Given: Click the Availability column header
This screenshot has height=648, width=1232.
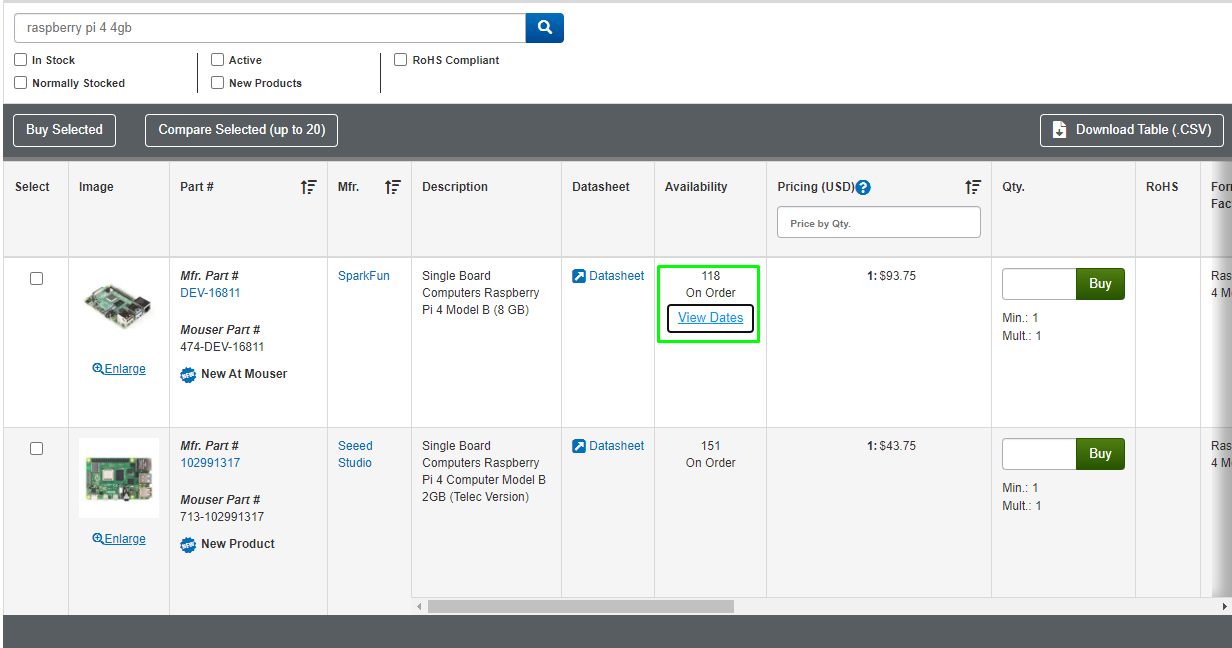Looking at the screenshot, I should coord(696,187).
